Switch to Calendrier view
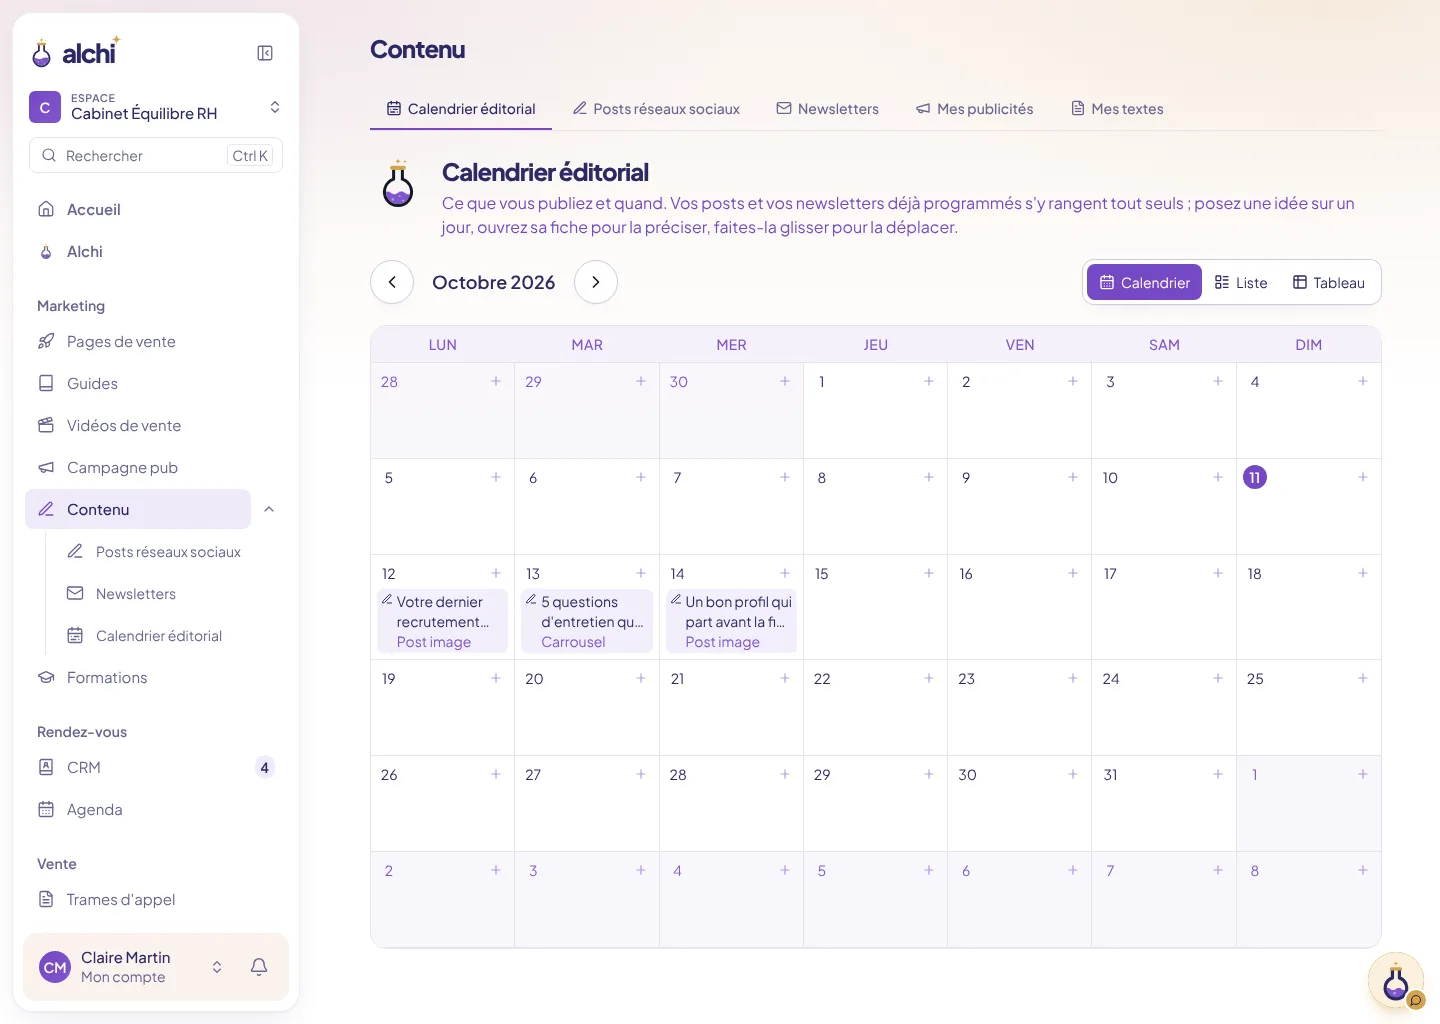This screenshot has width=1440, height=1024. [x=1144, y=283]
